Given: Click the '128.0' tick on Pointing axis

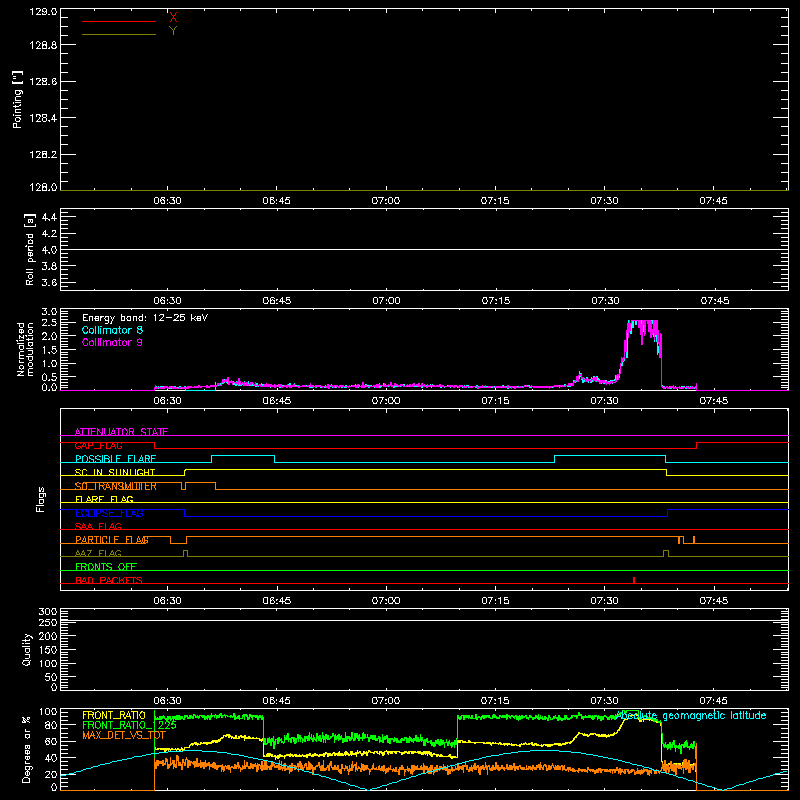Looking at the screenshot, I should tap(43, 187).
